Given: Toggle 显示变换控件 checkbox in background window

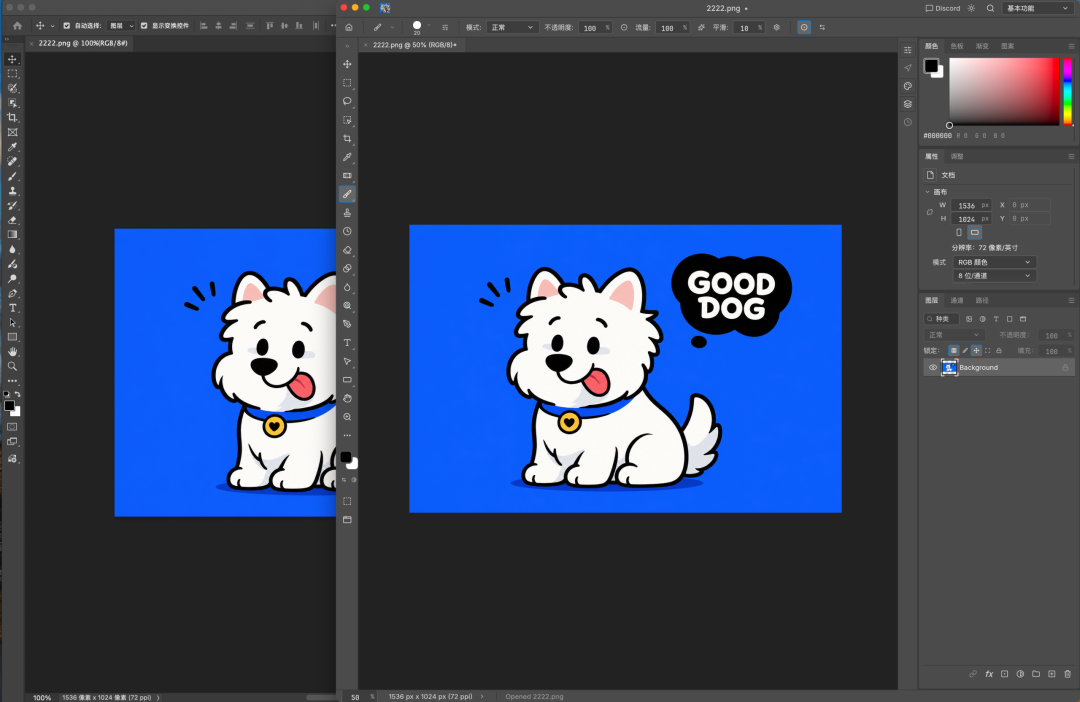Looking at the screenshot, I should 144,25.
